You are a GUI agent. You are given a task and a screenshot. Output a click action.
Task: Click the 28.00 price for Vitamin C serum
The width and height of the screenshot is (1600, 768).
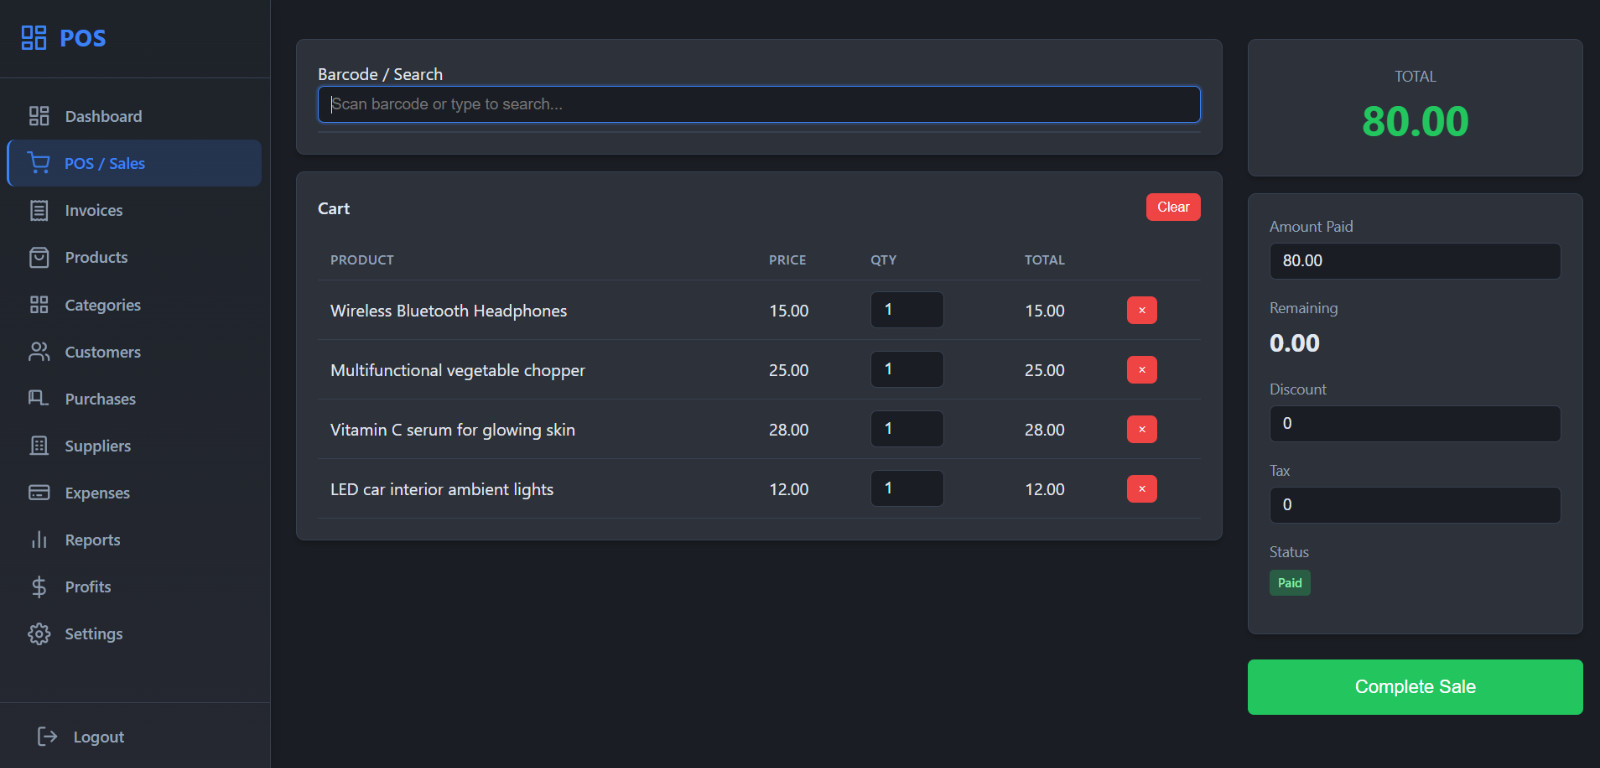(788, 430)
